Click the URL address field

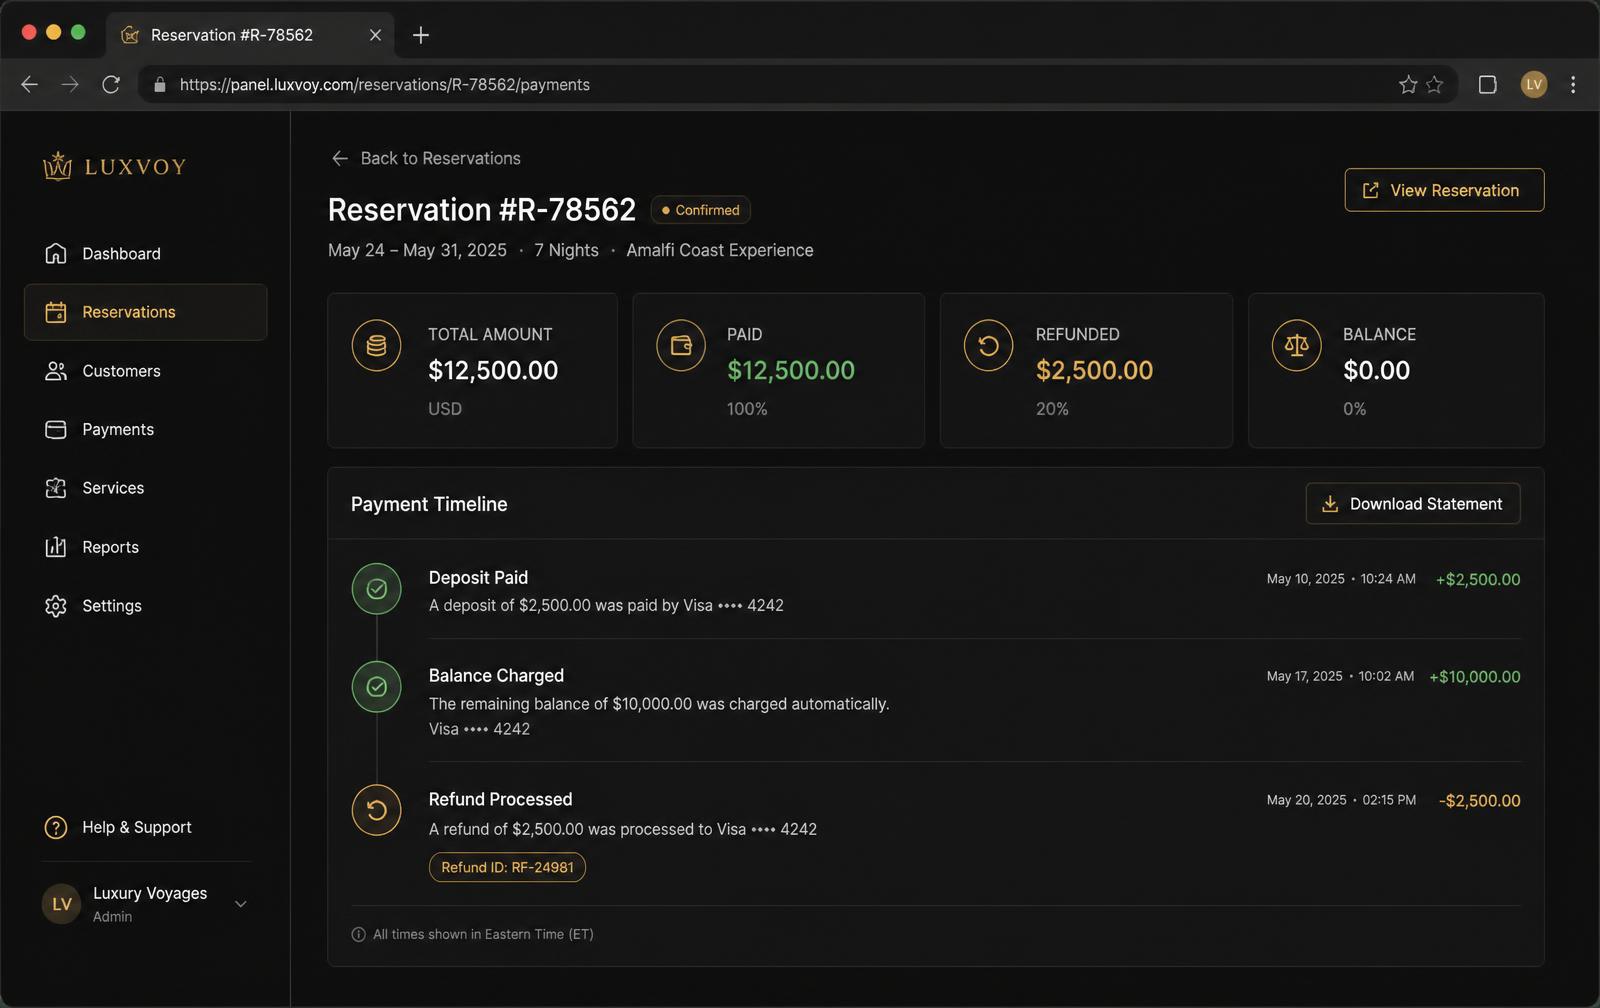797,85
